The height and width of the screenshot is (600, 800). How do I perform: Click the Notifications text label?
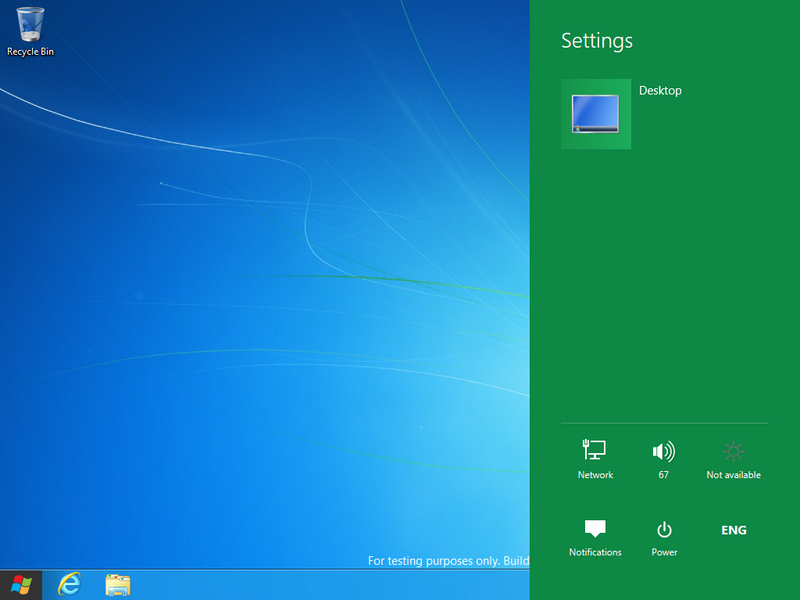tap(595, 552)
